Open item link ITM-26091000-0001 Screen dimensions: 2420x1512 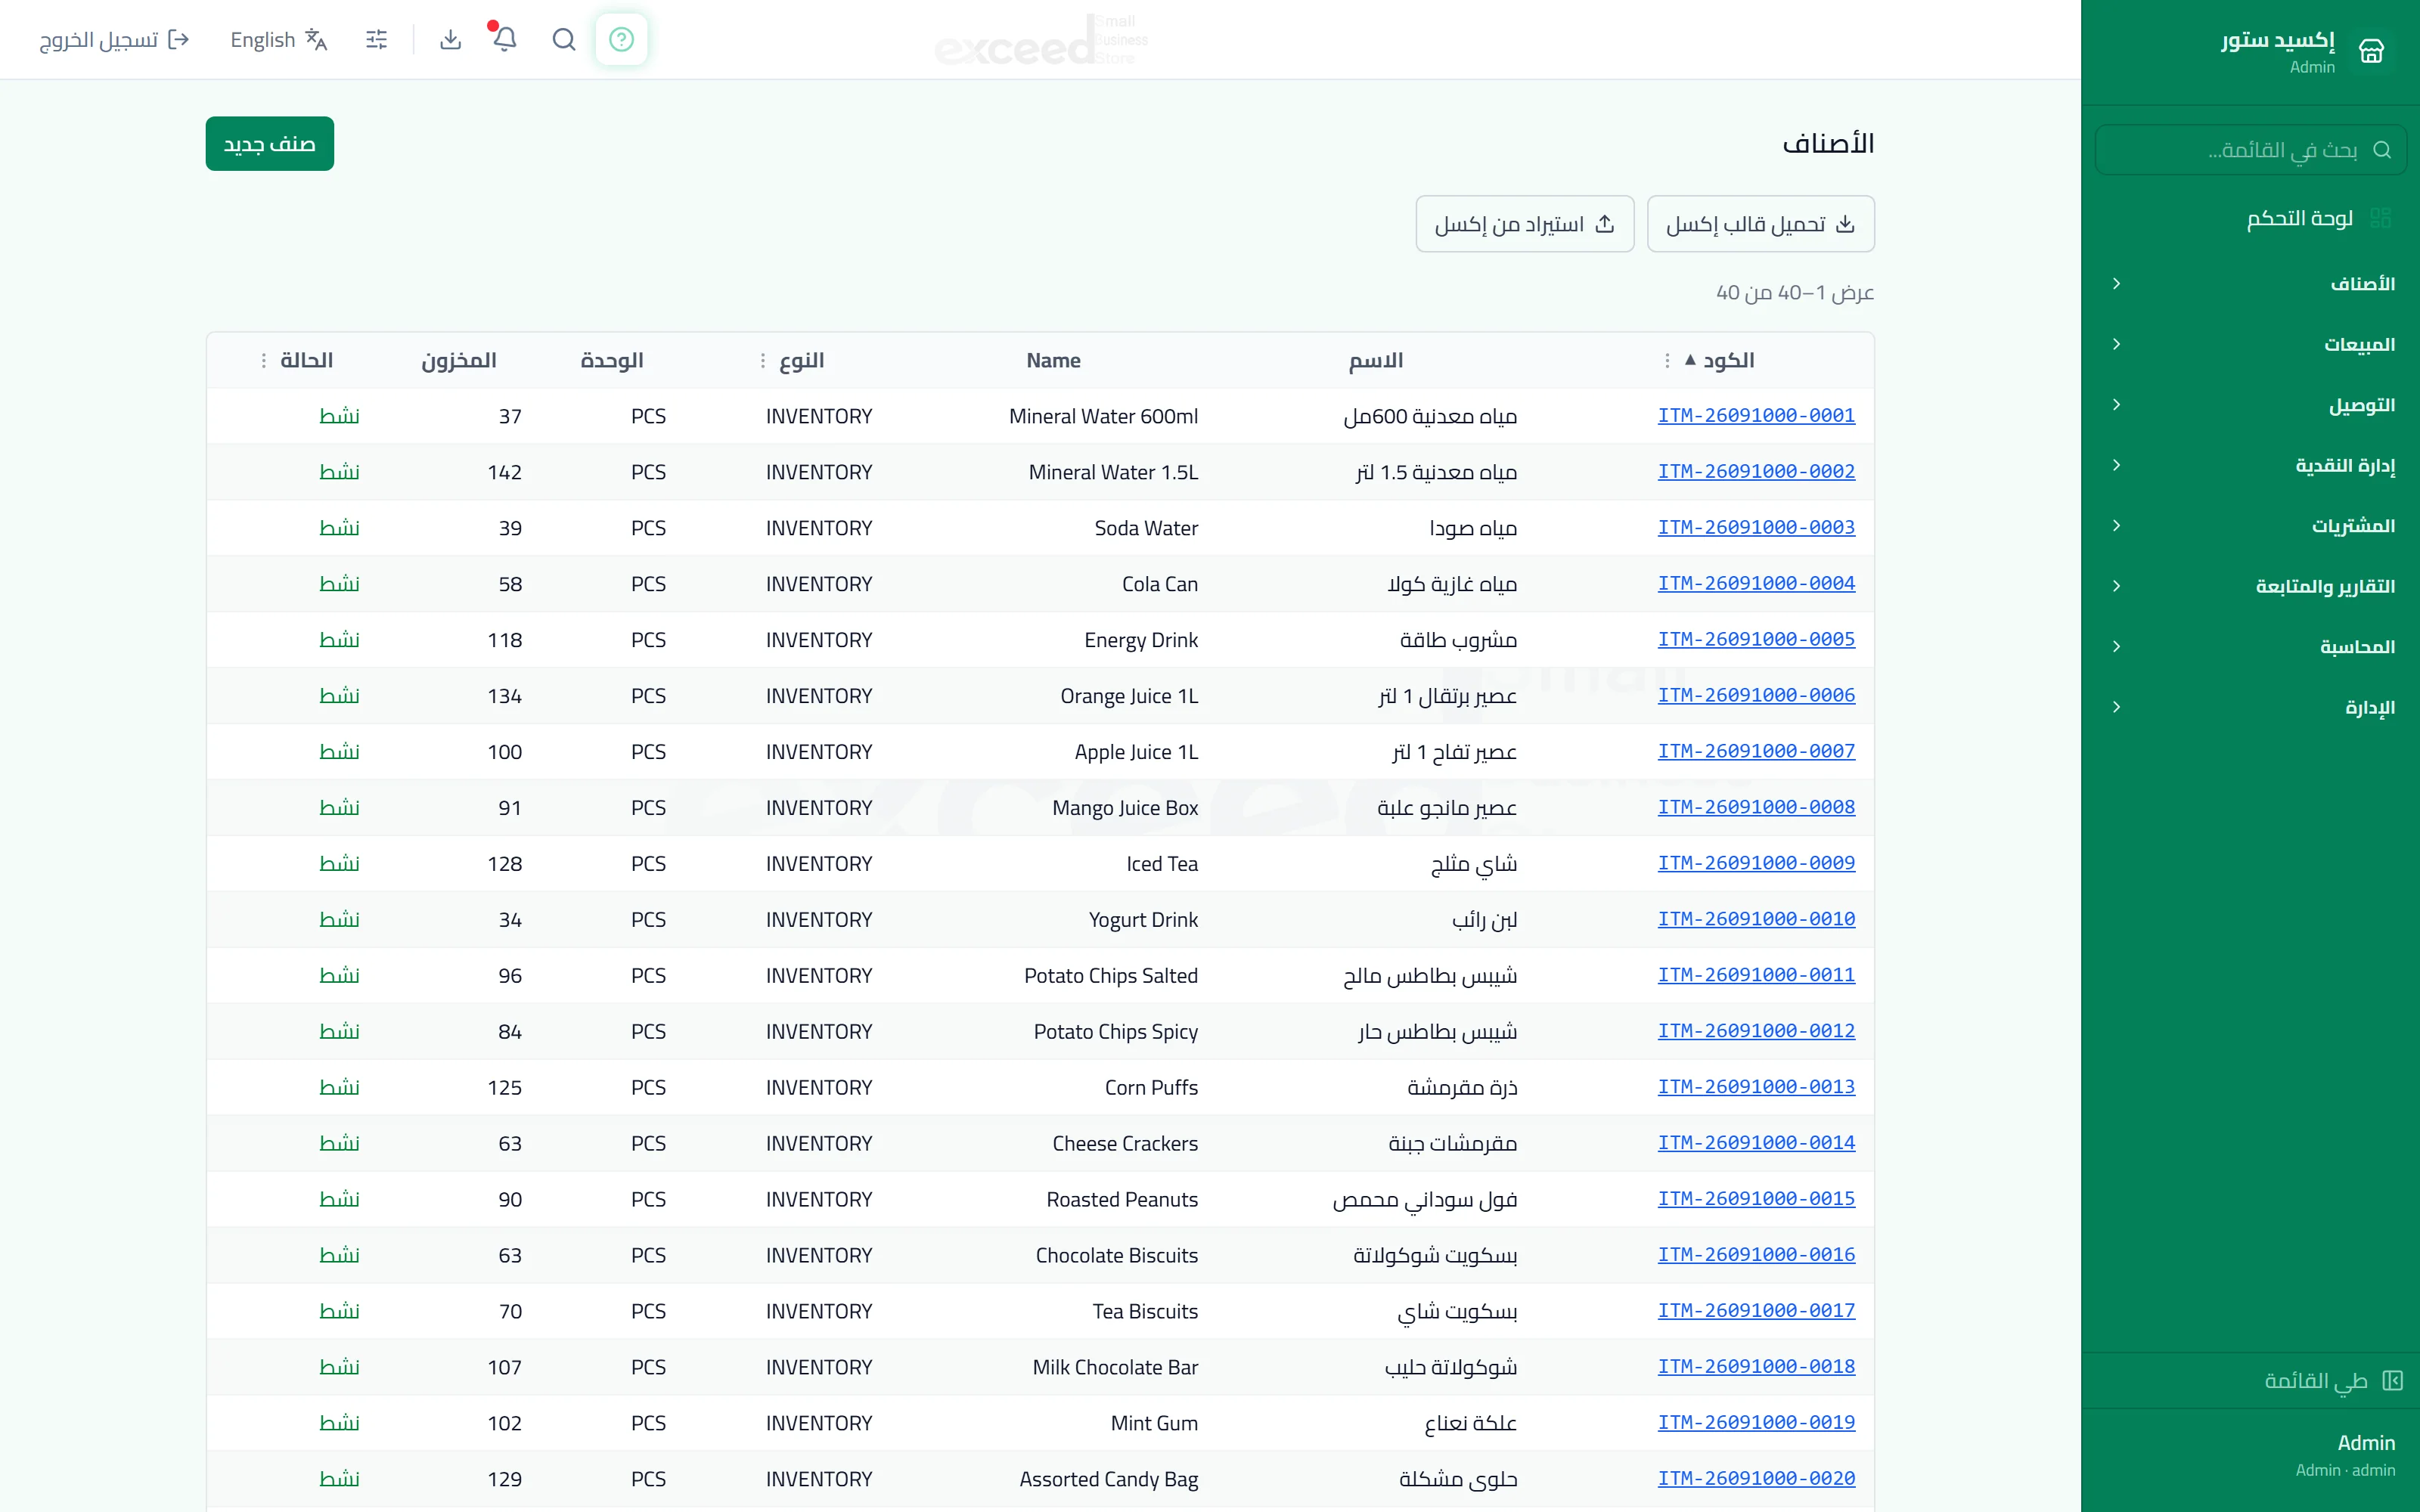[x=1756, y=415]
